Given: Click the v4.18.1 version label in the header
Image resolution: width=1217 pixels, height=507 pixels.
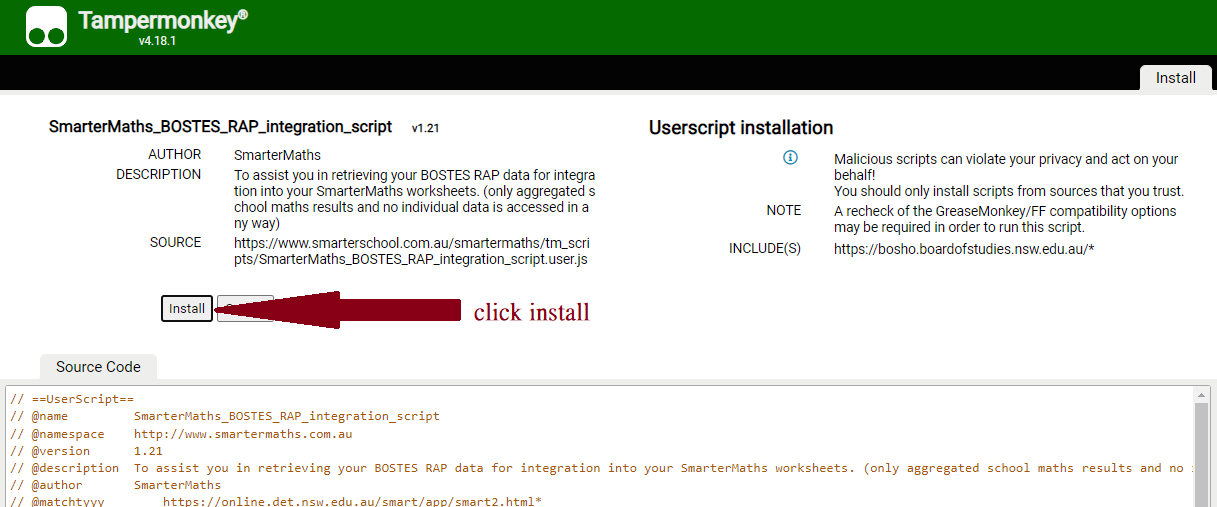Looking at the screenshot, I should [x=157, y=42].
